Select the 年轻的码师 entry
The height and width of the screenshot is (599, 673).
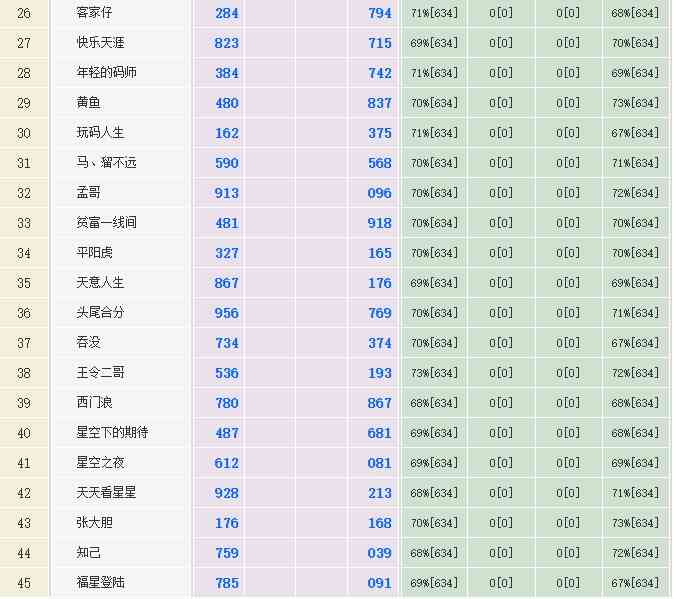click(x=106, y=73)
